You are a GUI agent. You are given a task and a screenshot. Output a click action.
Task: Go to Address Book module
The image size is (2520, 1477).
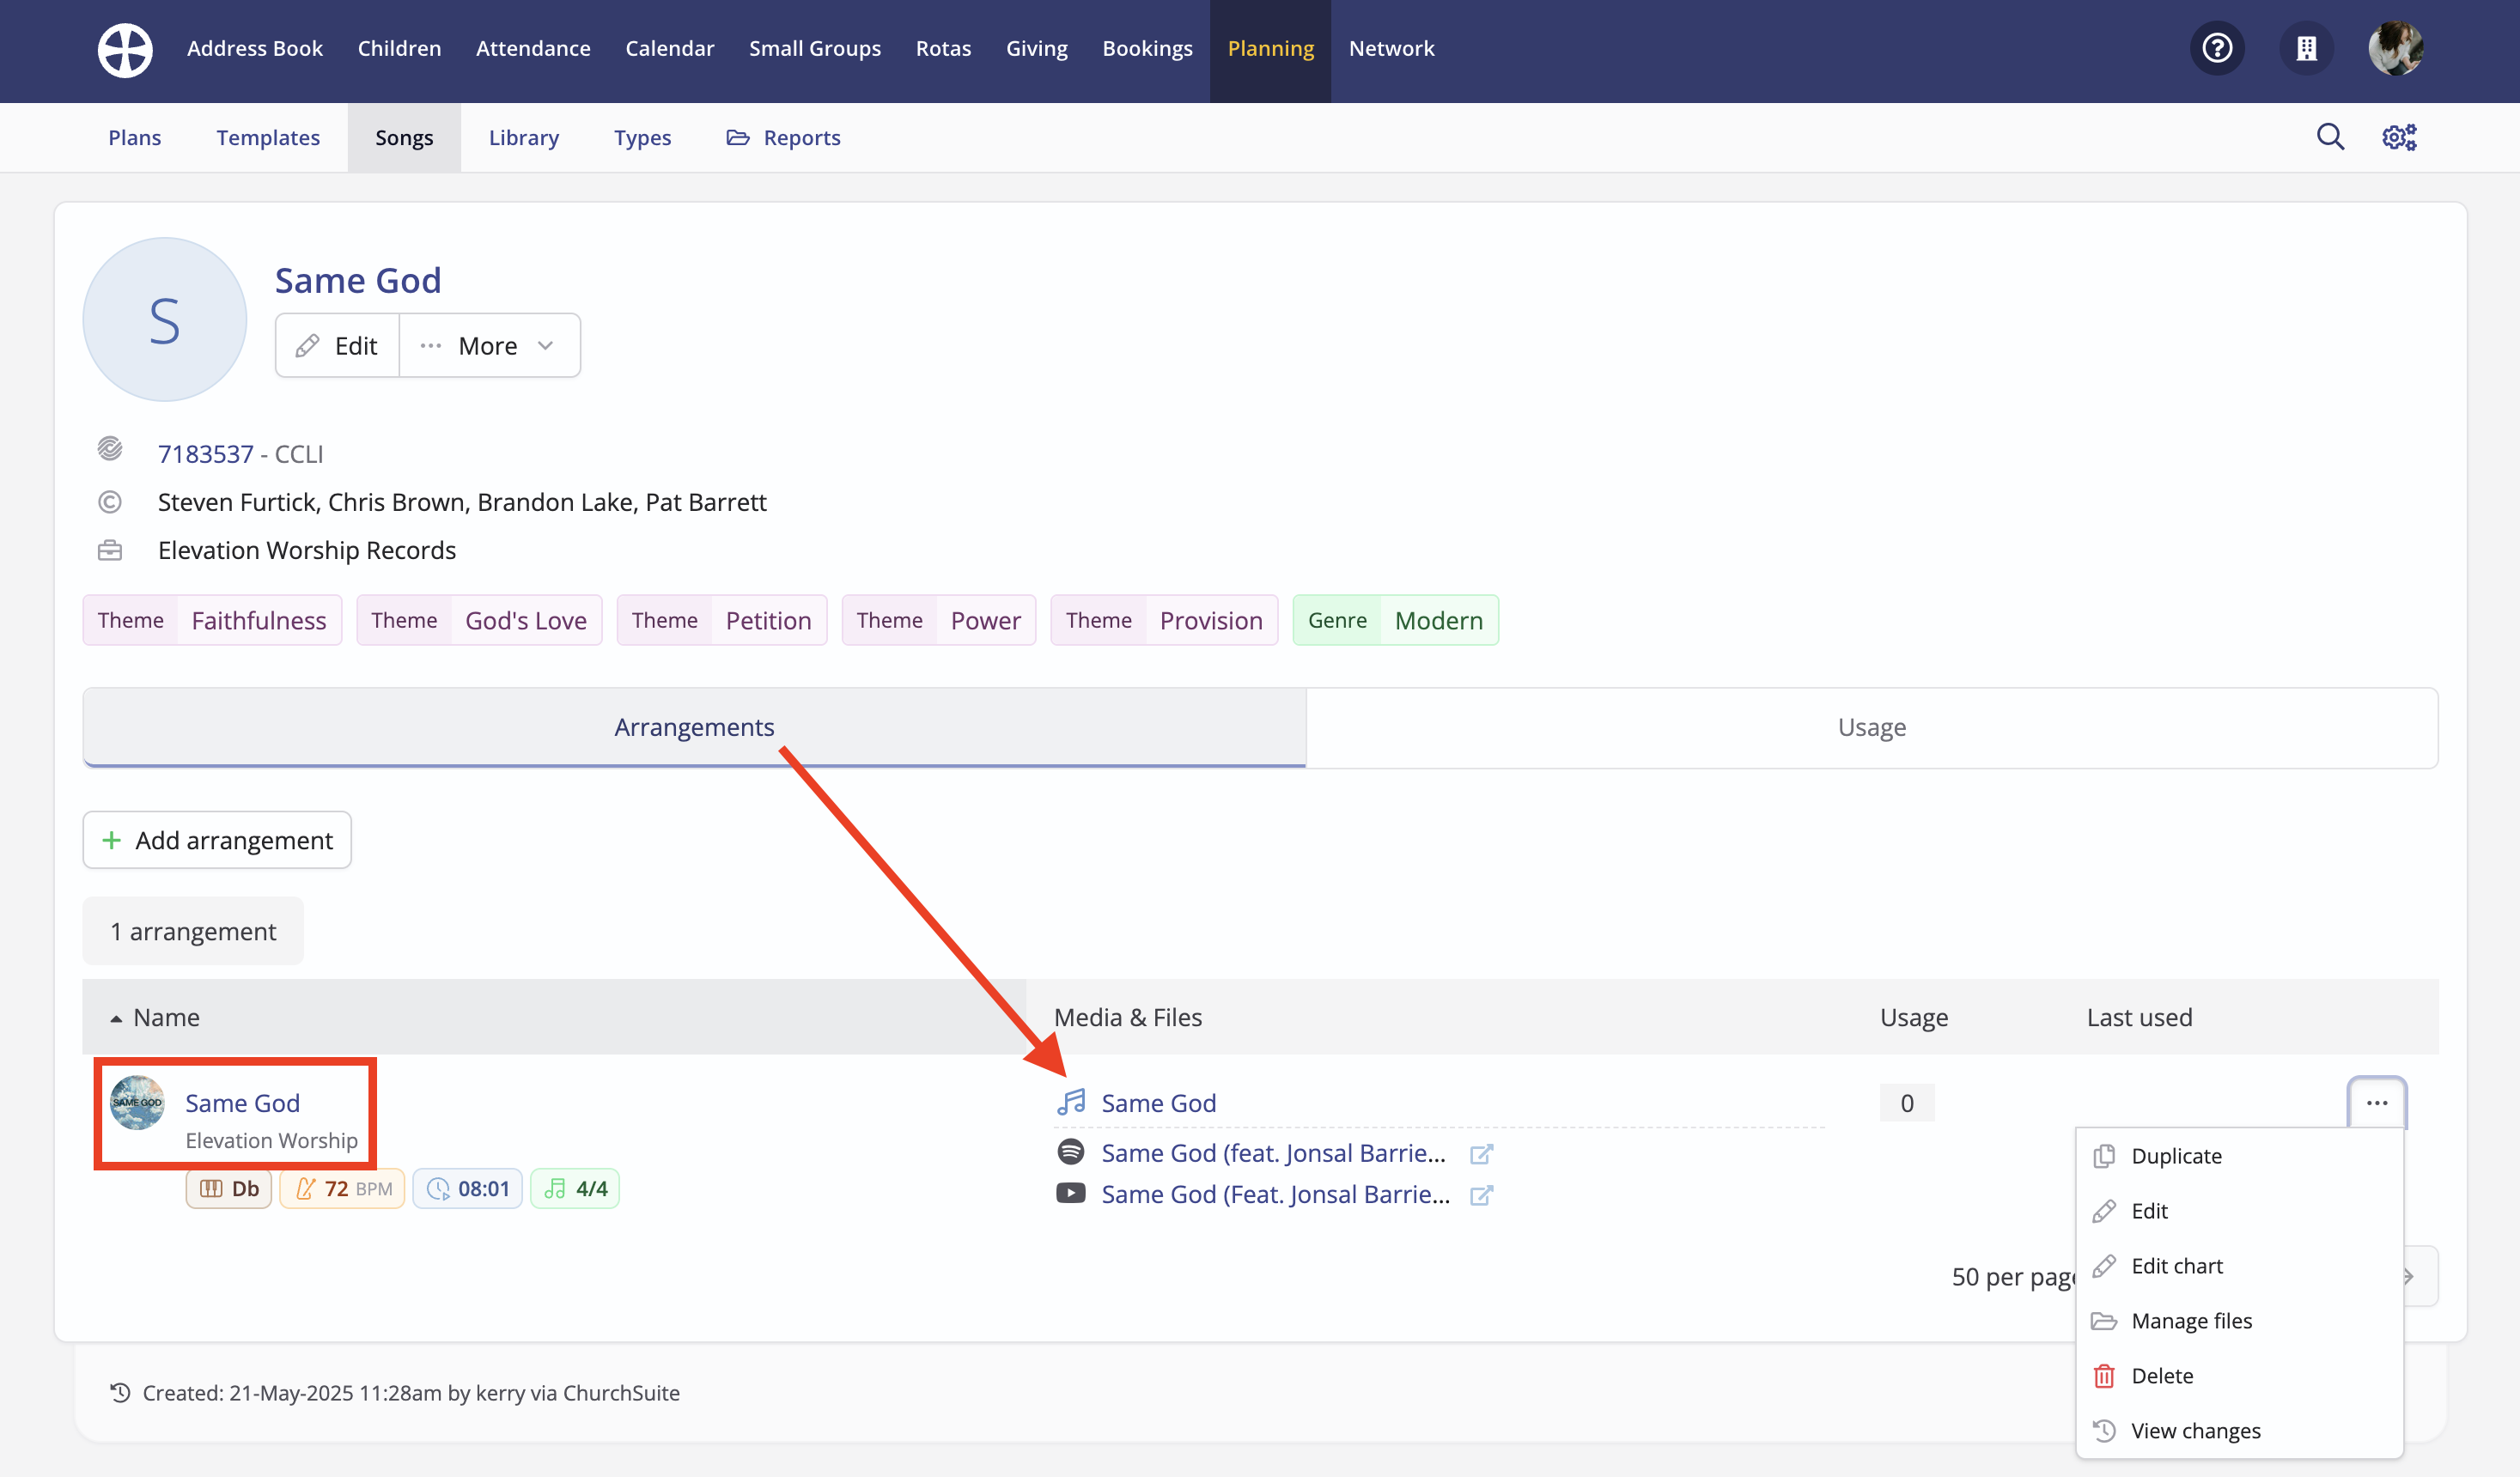255,48
